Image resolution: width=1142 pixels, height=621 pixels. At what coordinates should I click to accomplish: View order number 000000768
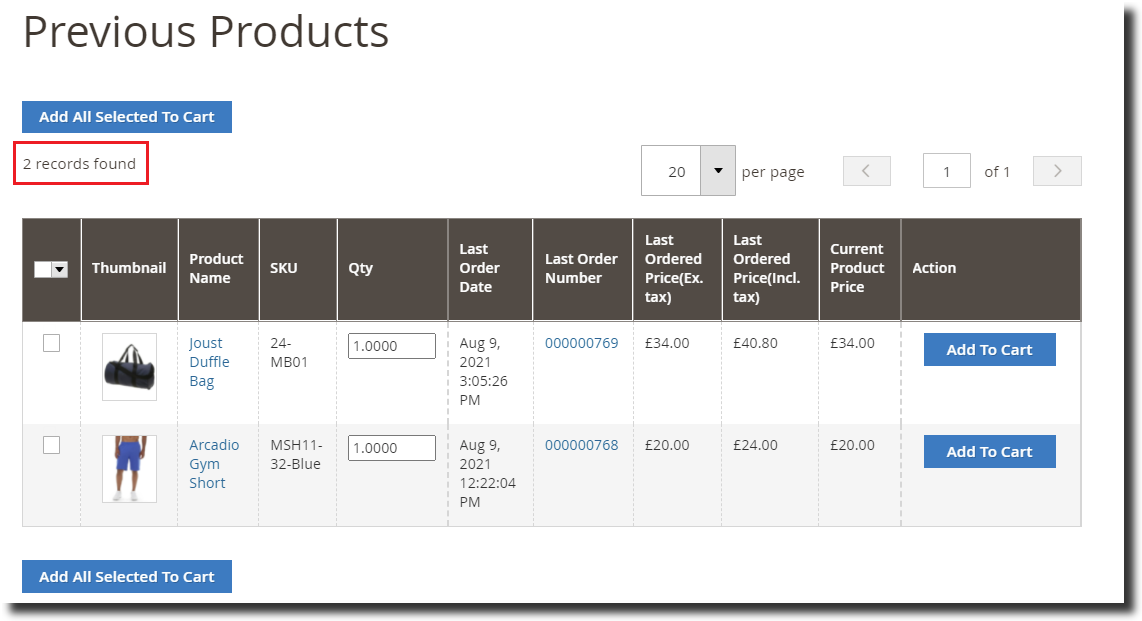(582, 445)
